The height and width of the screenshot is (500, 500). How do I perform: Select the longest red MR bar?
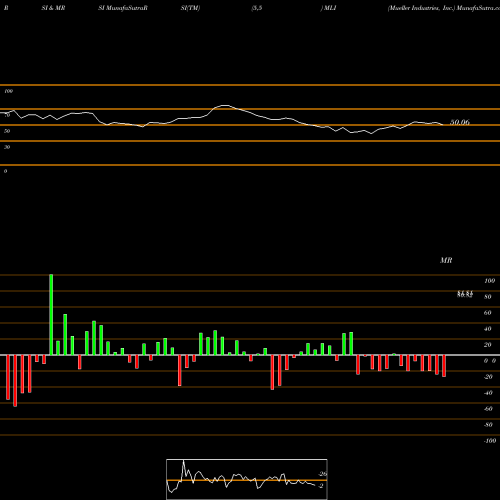coord(15,381)
